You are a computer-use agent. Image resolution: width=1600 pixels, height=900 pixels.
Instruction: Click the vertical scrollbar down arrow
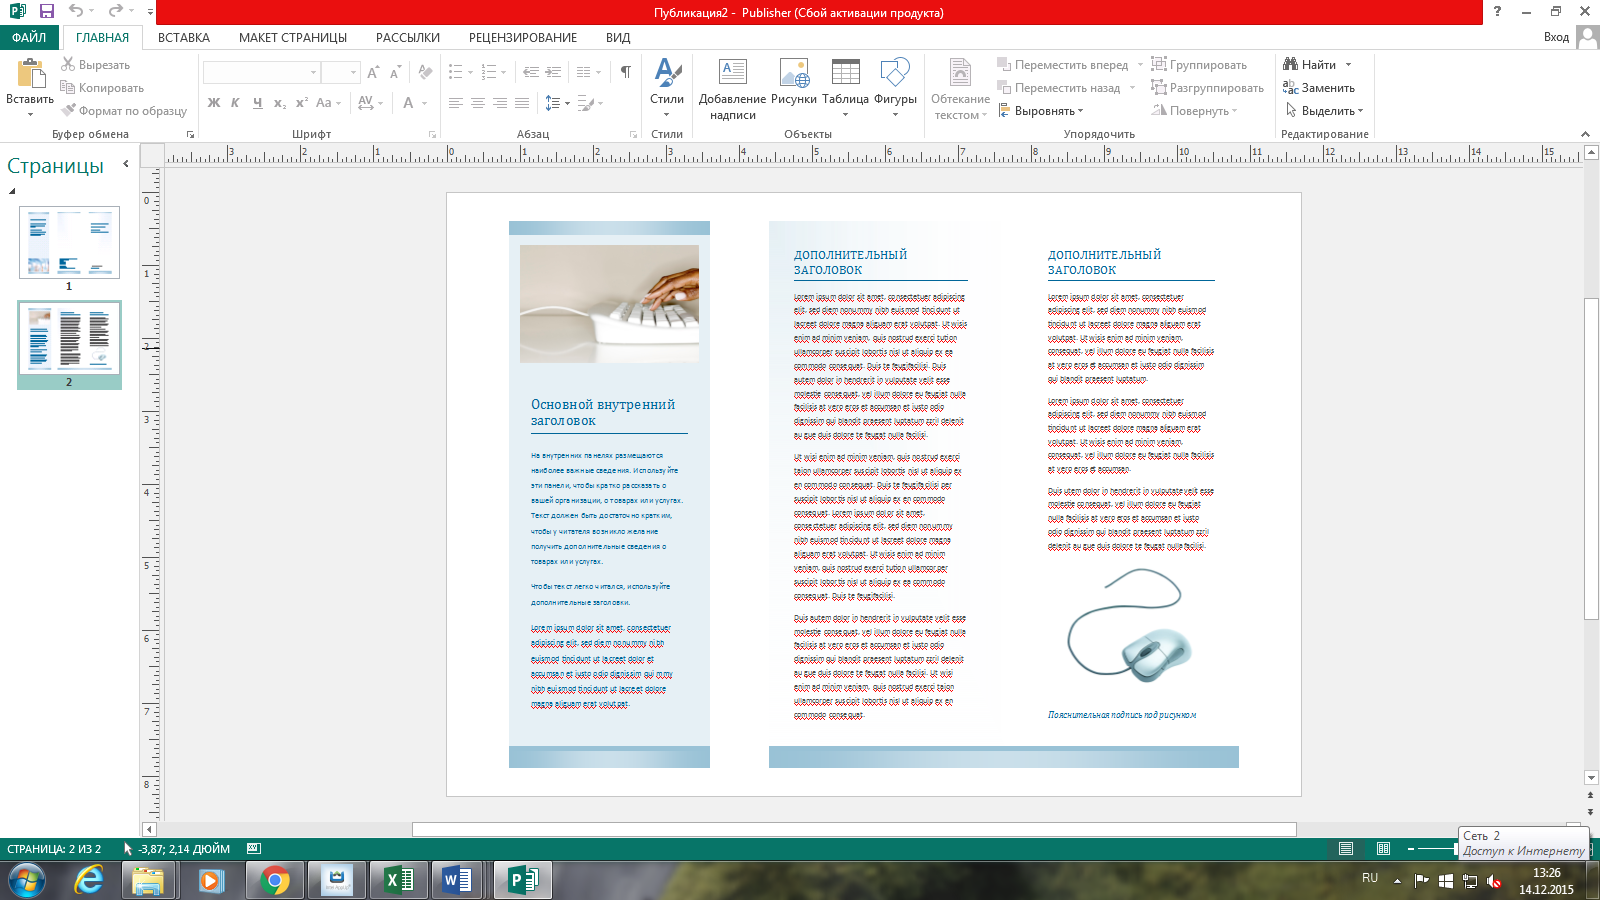1591,778
